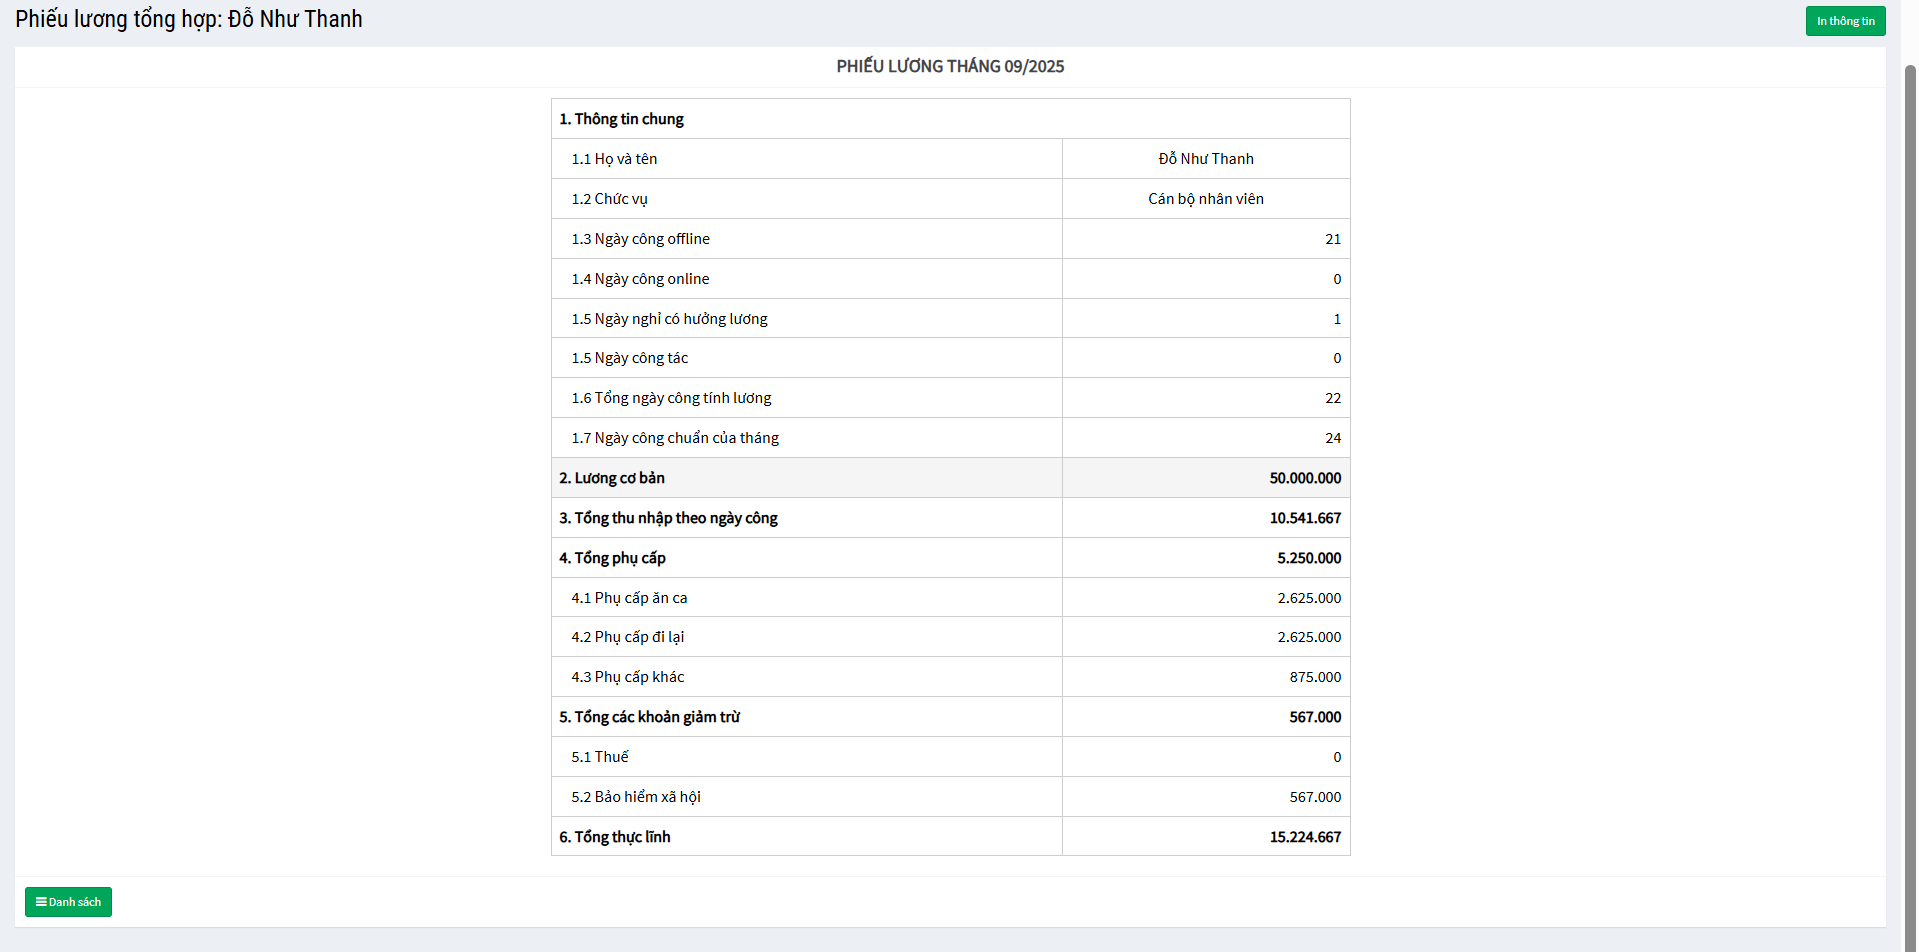Click the Tổng thực lĩnh amount 15.224.667
This screenshot has width=1919, height=952.
click(1304, 837)
